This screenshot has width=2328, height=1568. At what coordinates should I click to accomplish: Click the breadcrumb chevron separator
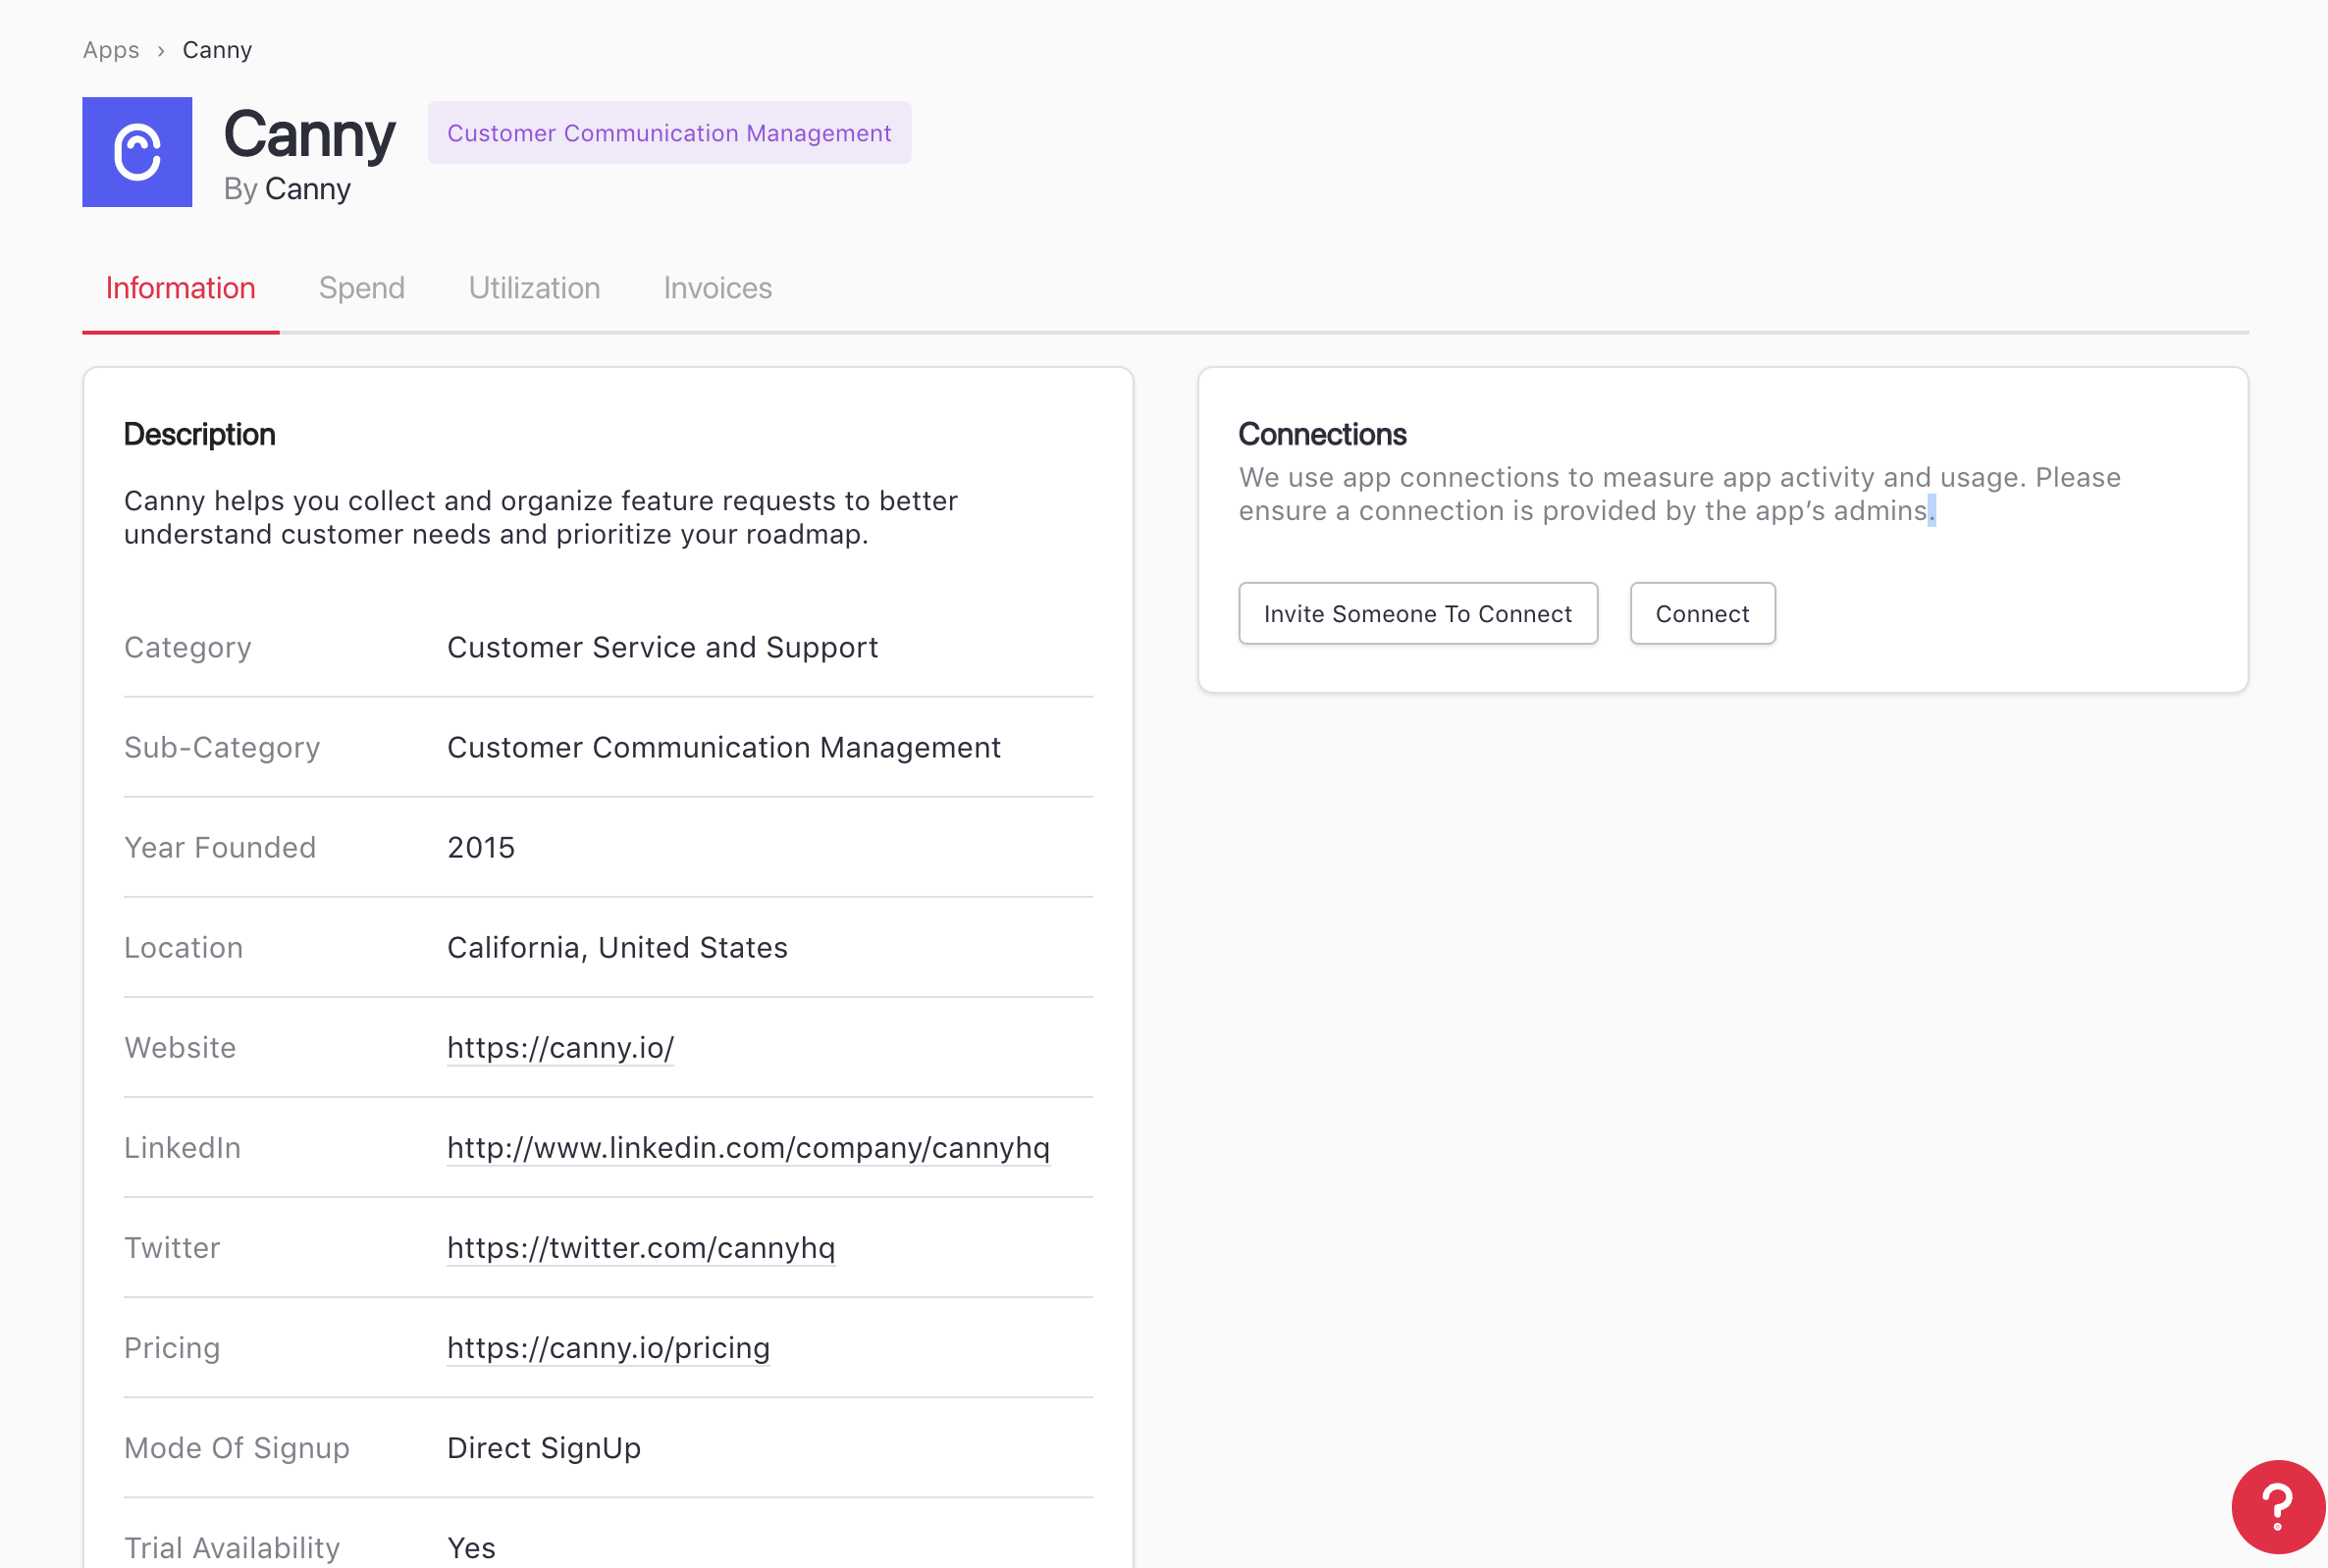pos(161,51)
